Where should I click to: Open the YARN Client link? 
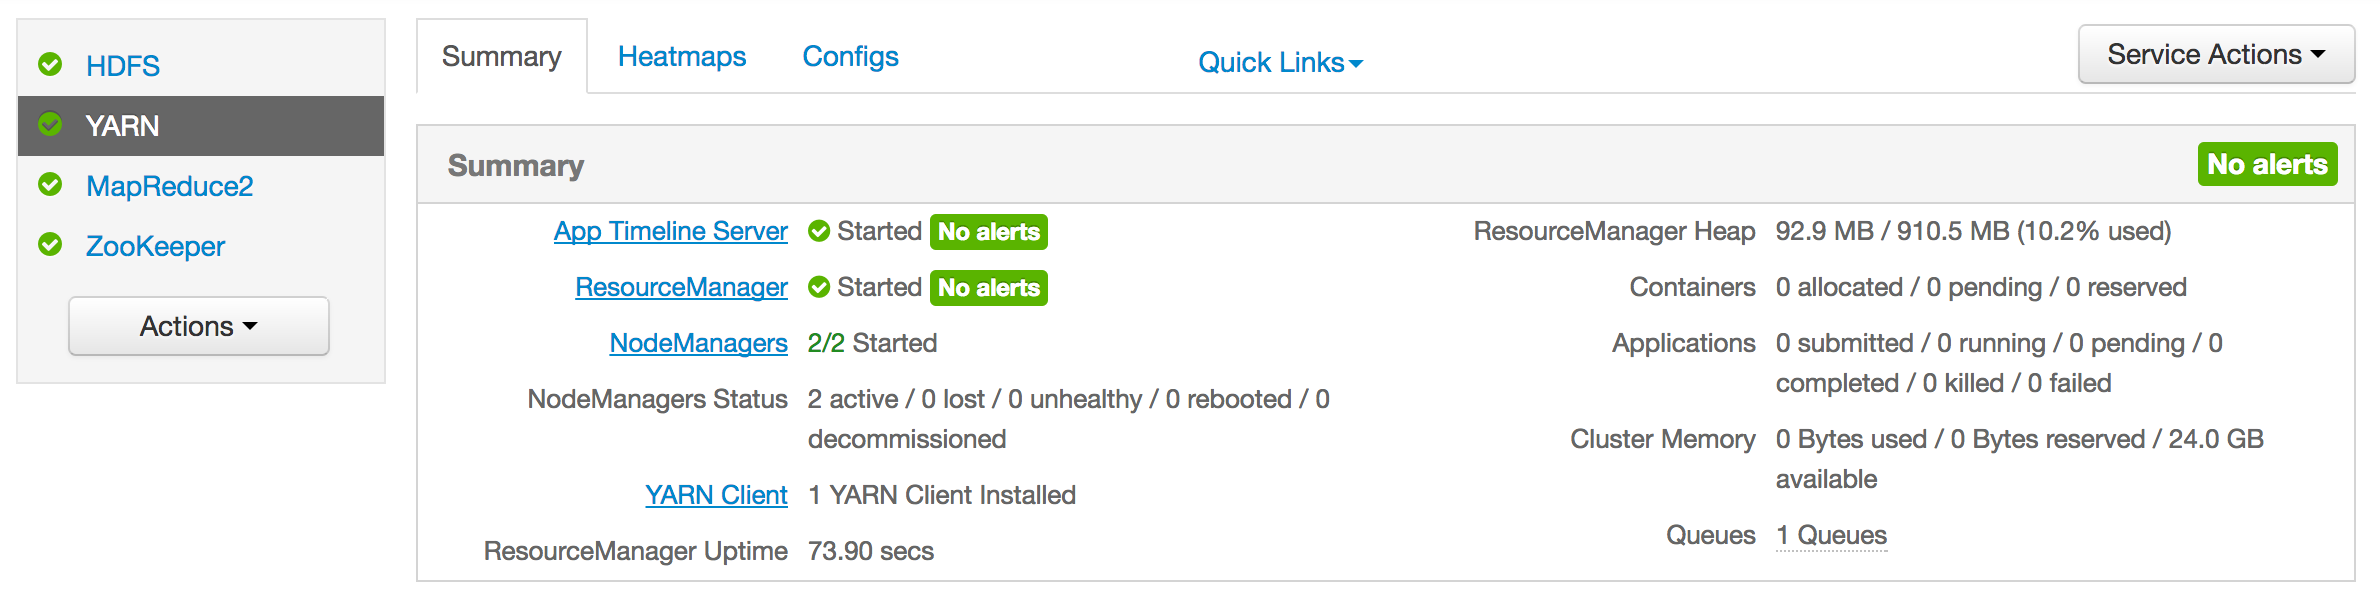716,496
